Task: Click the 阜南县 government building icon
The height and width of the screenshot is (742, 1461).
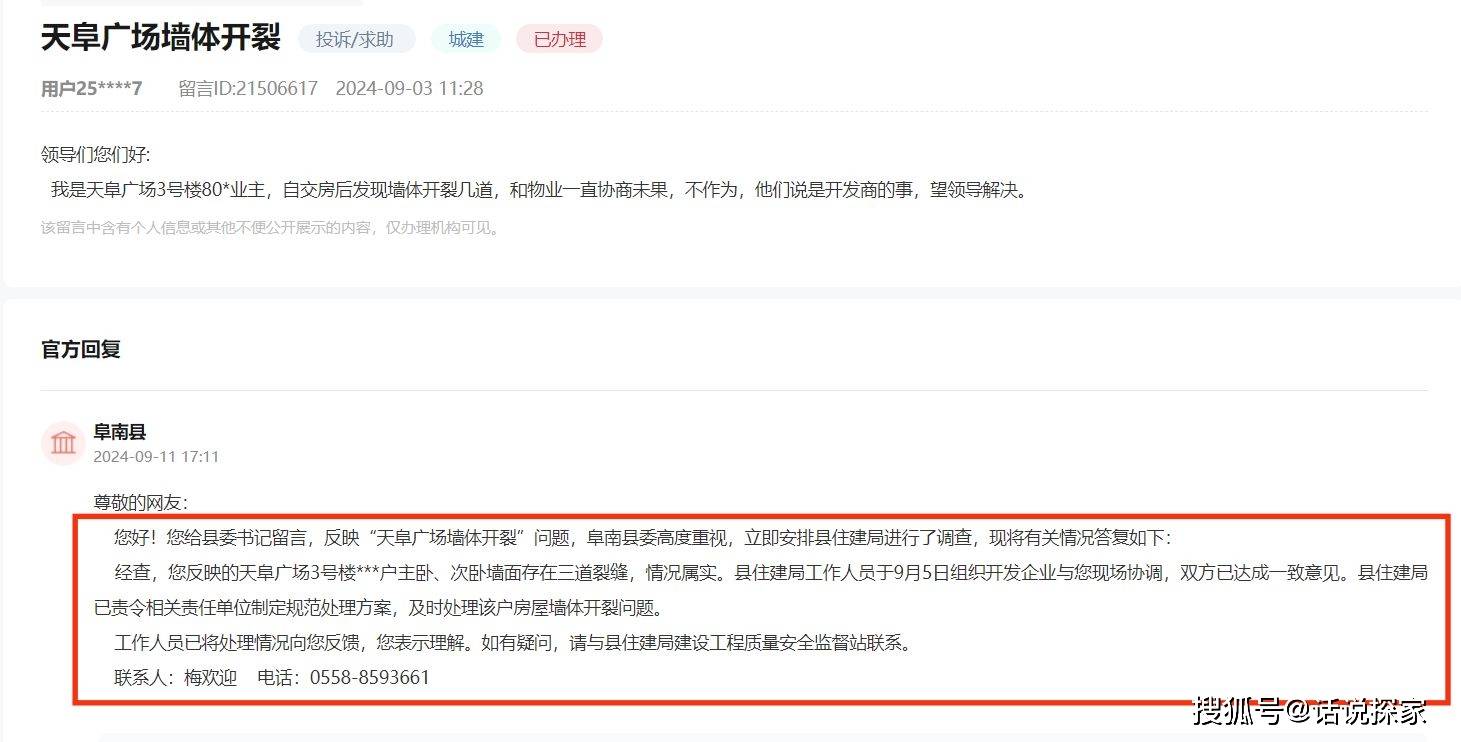Action: [63, 443]
